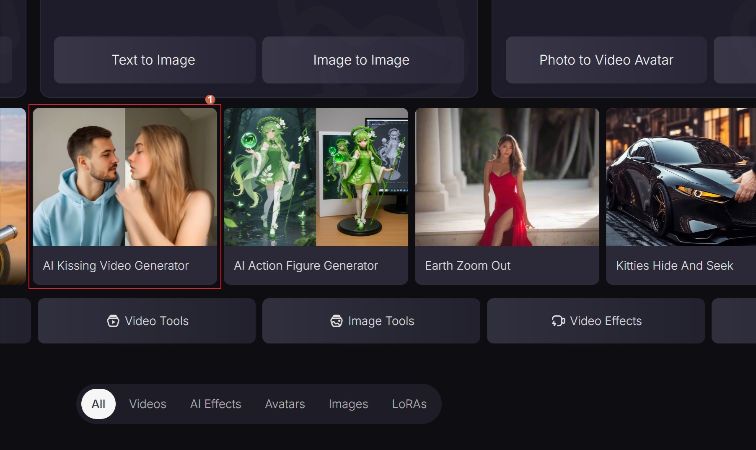This screenshot has height=450, width=756.
Task: Click the AI Kissing Video Generator caption
Action: click(116, 266)
